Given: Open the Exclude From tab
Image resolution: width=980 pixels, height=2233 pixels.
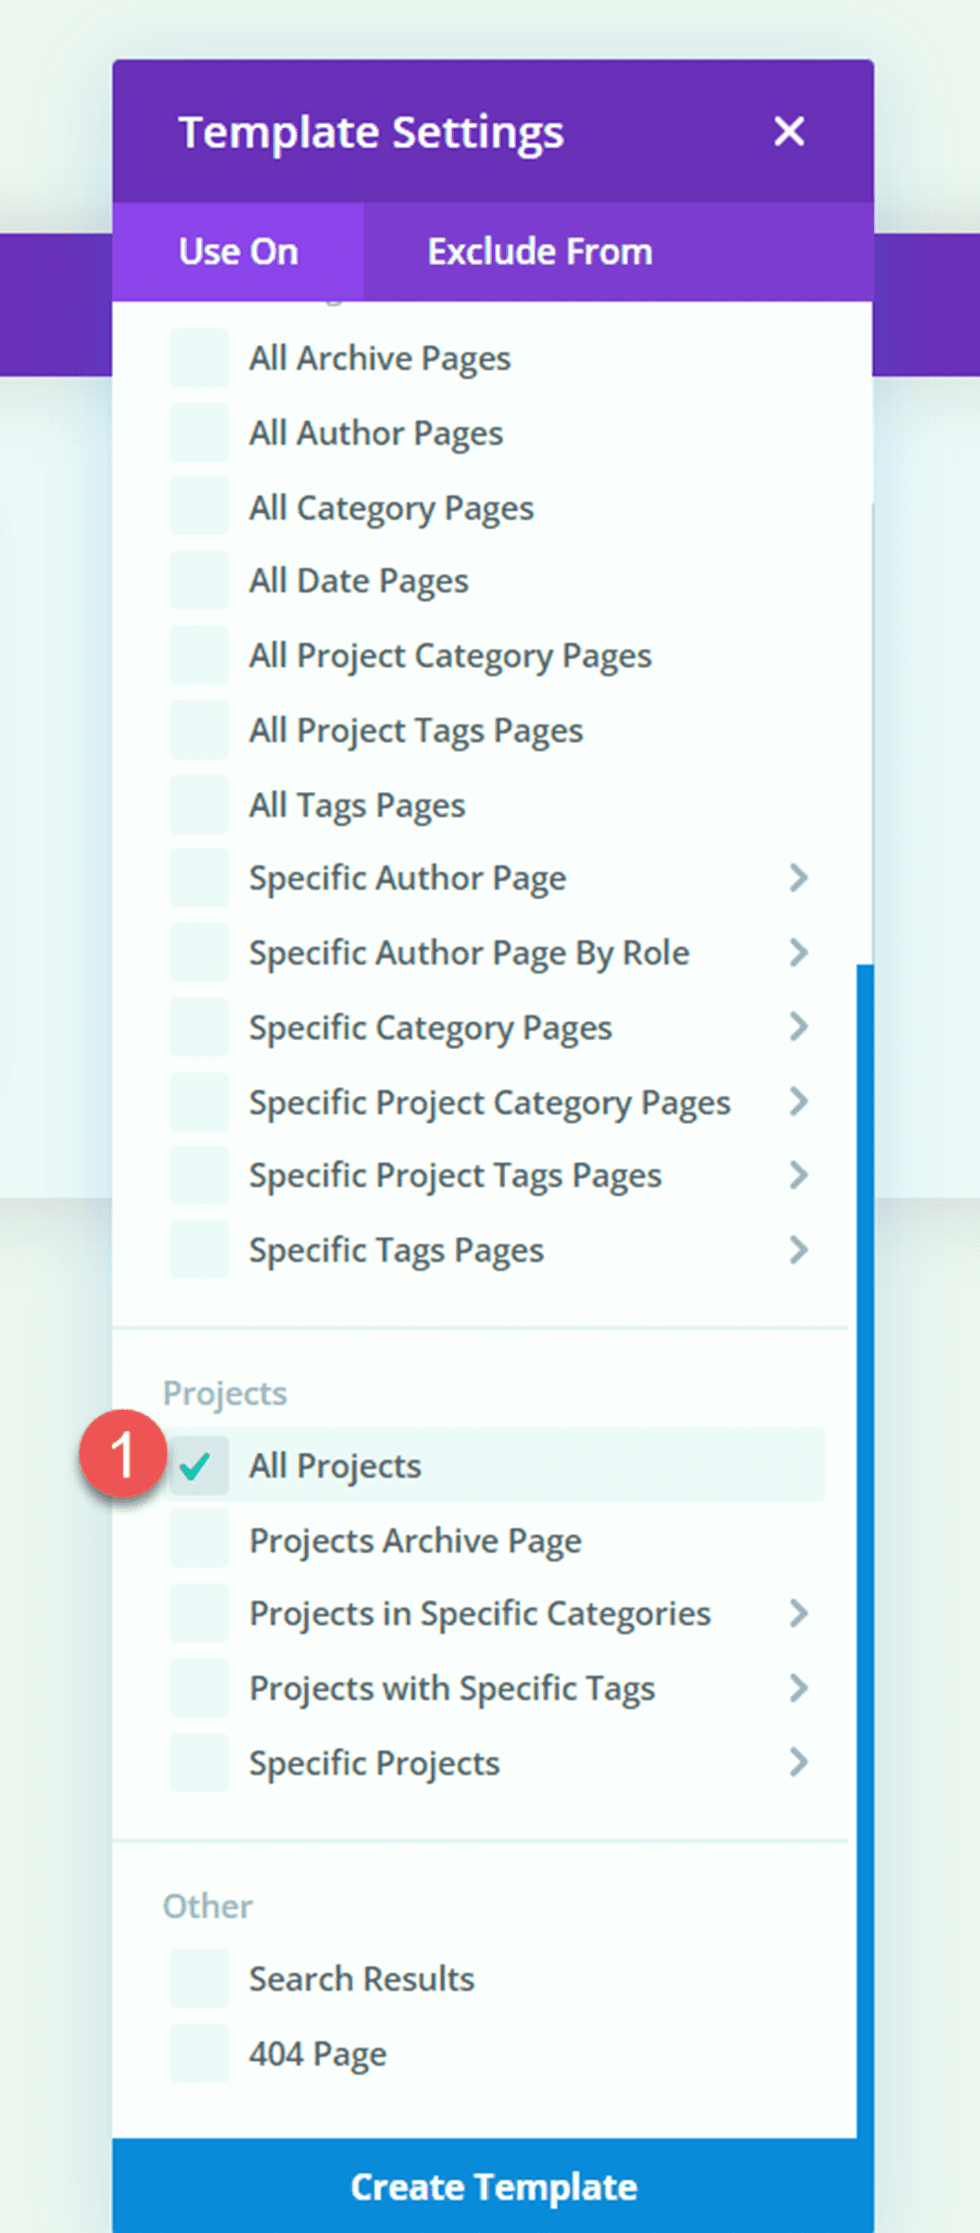Looking at the screenshot, I should click(x=540, y=252).
